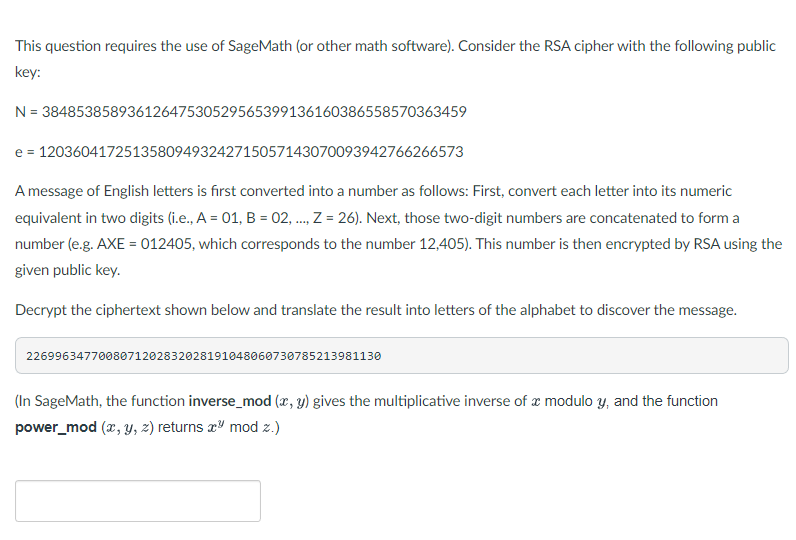The image size is (796, 540).
Task: Click the ciphertext number in the gray box
Action: pos(204,356)
